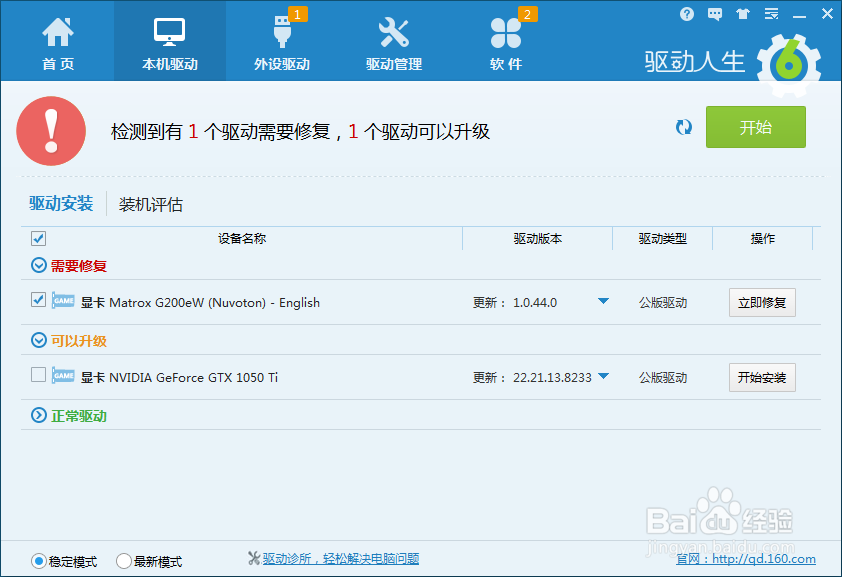Open the skin shirt icon
Image resolution: width=842 pixels, height=577 pixels.
coord(743,14)
